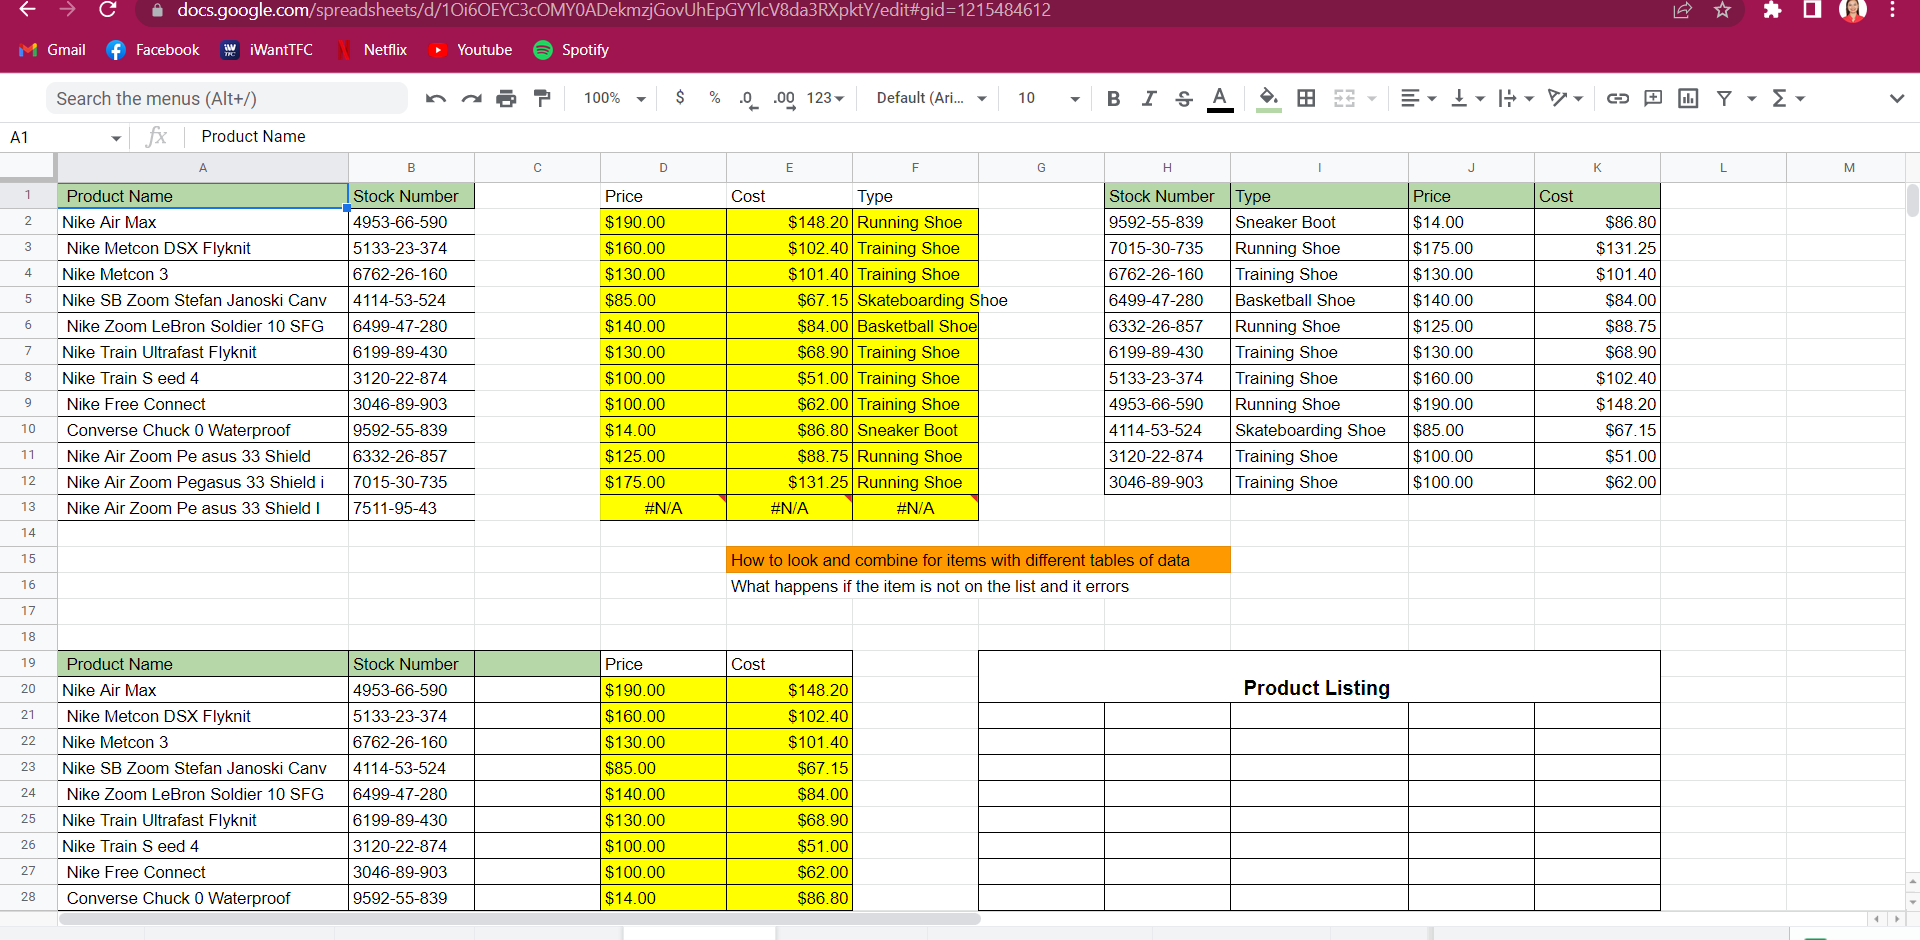Decrease decimal places
Image resolution: width=1920 pixels, height=940 pixels.
[748, 98]
